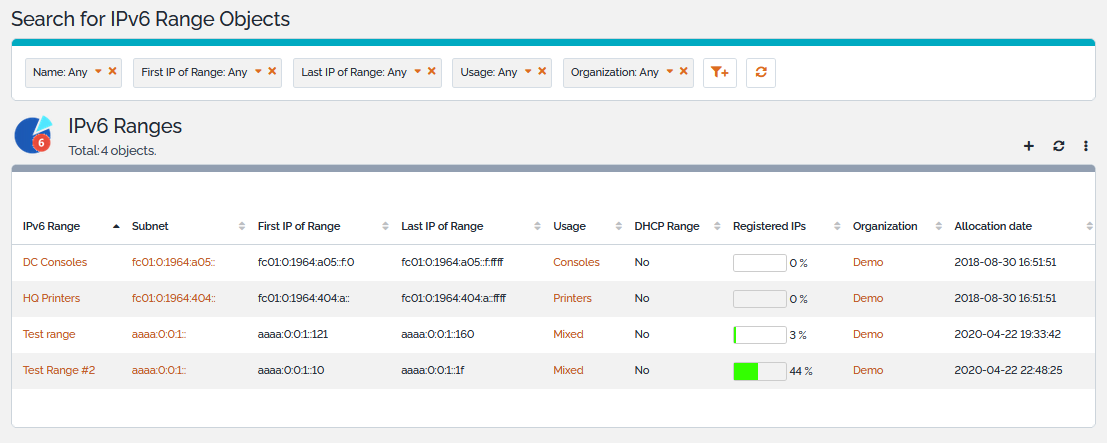
Task: Click the plus icon to add range
Action: point(1029,146)
